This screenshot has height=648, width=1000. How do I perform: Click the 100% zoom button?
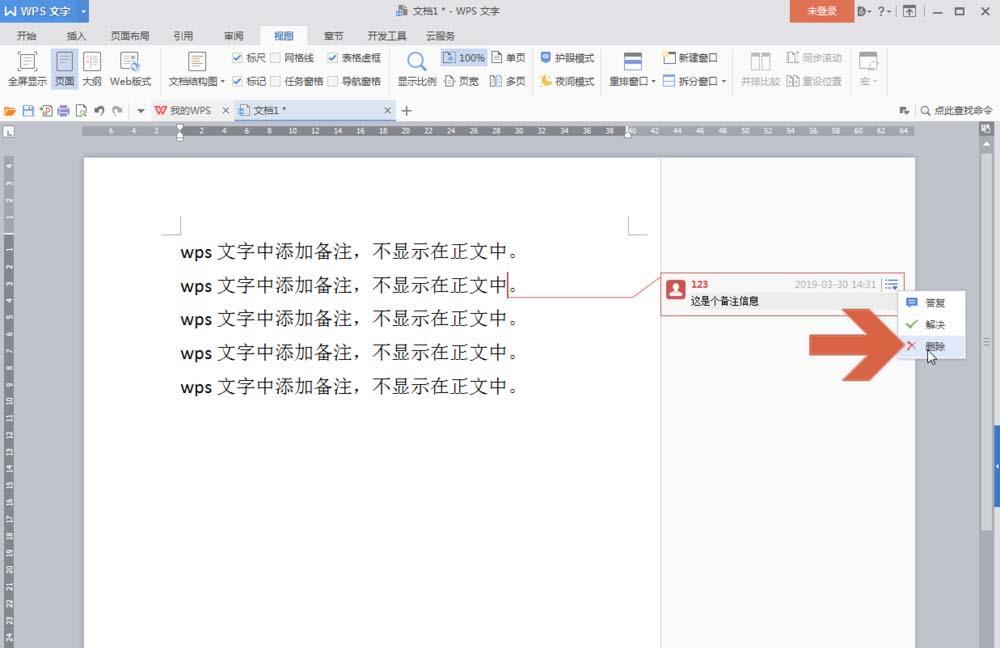tap(464, 58)
